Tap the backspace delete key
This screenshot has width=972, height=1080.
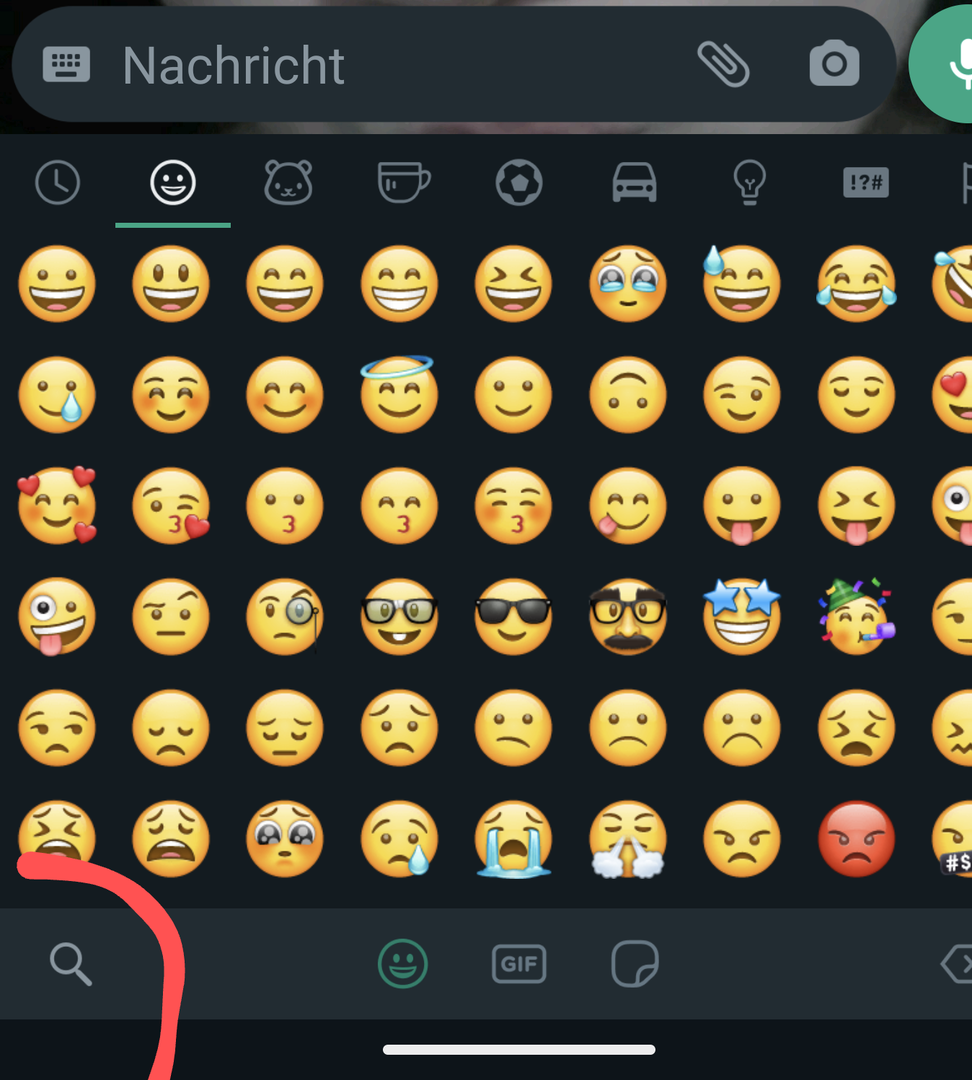956,964
